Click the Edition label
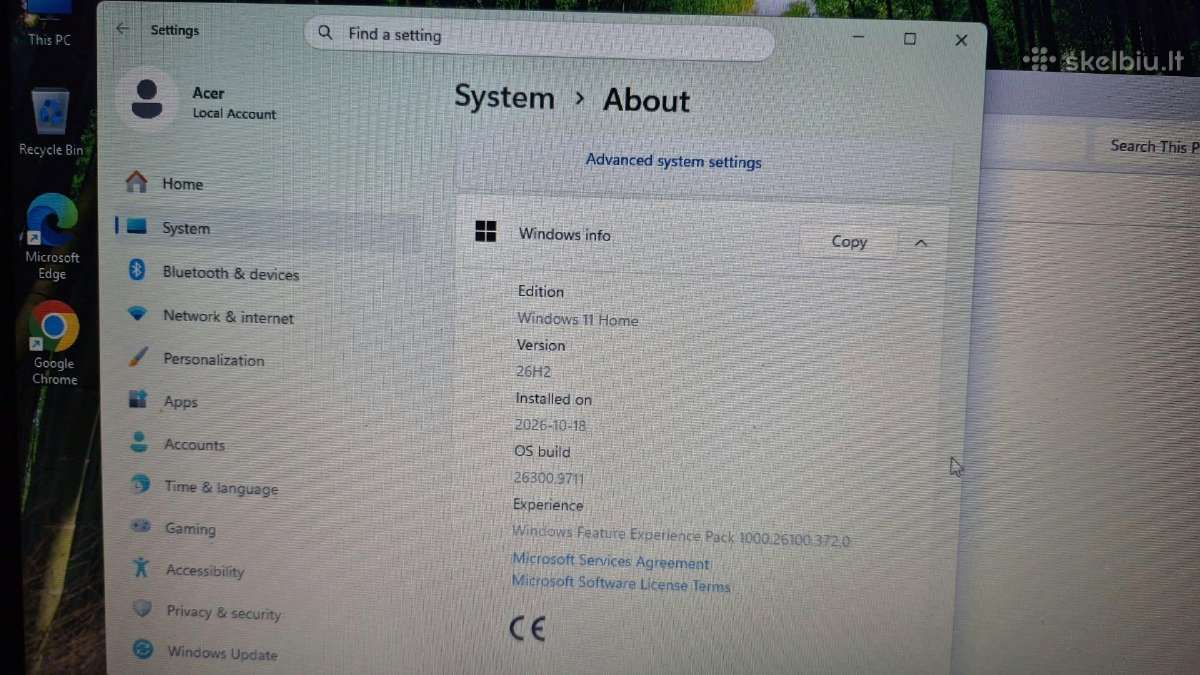 coord(541,292)
